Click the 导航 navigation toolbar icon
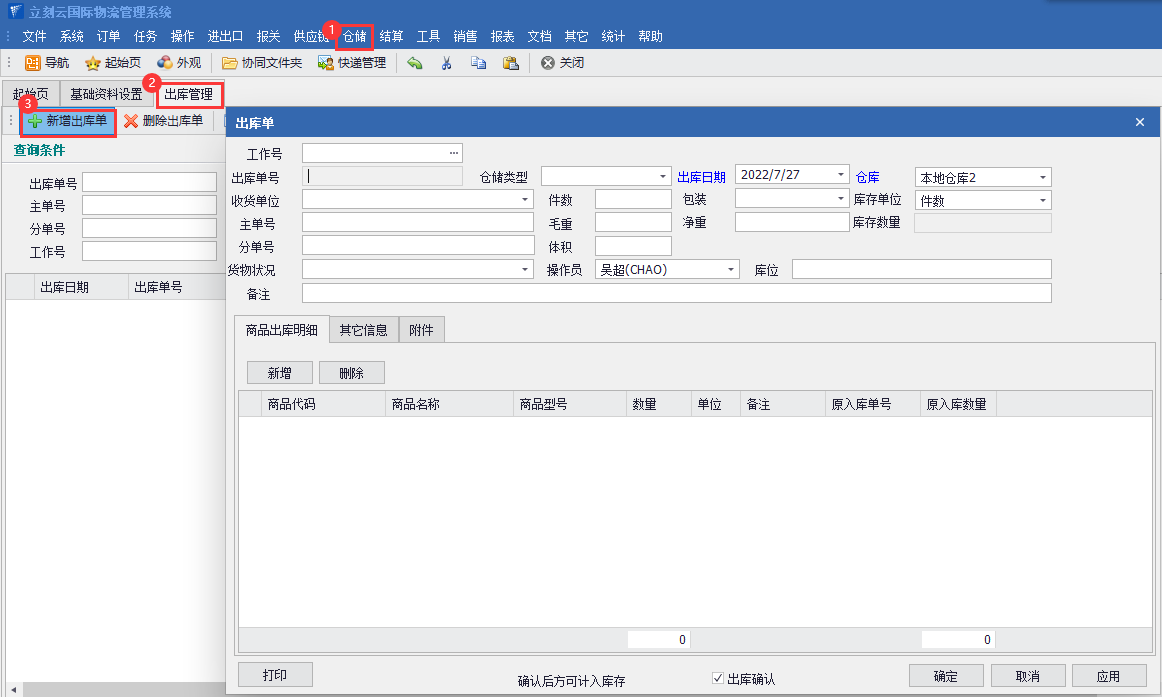 click(x=33, y=63)
